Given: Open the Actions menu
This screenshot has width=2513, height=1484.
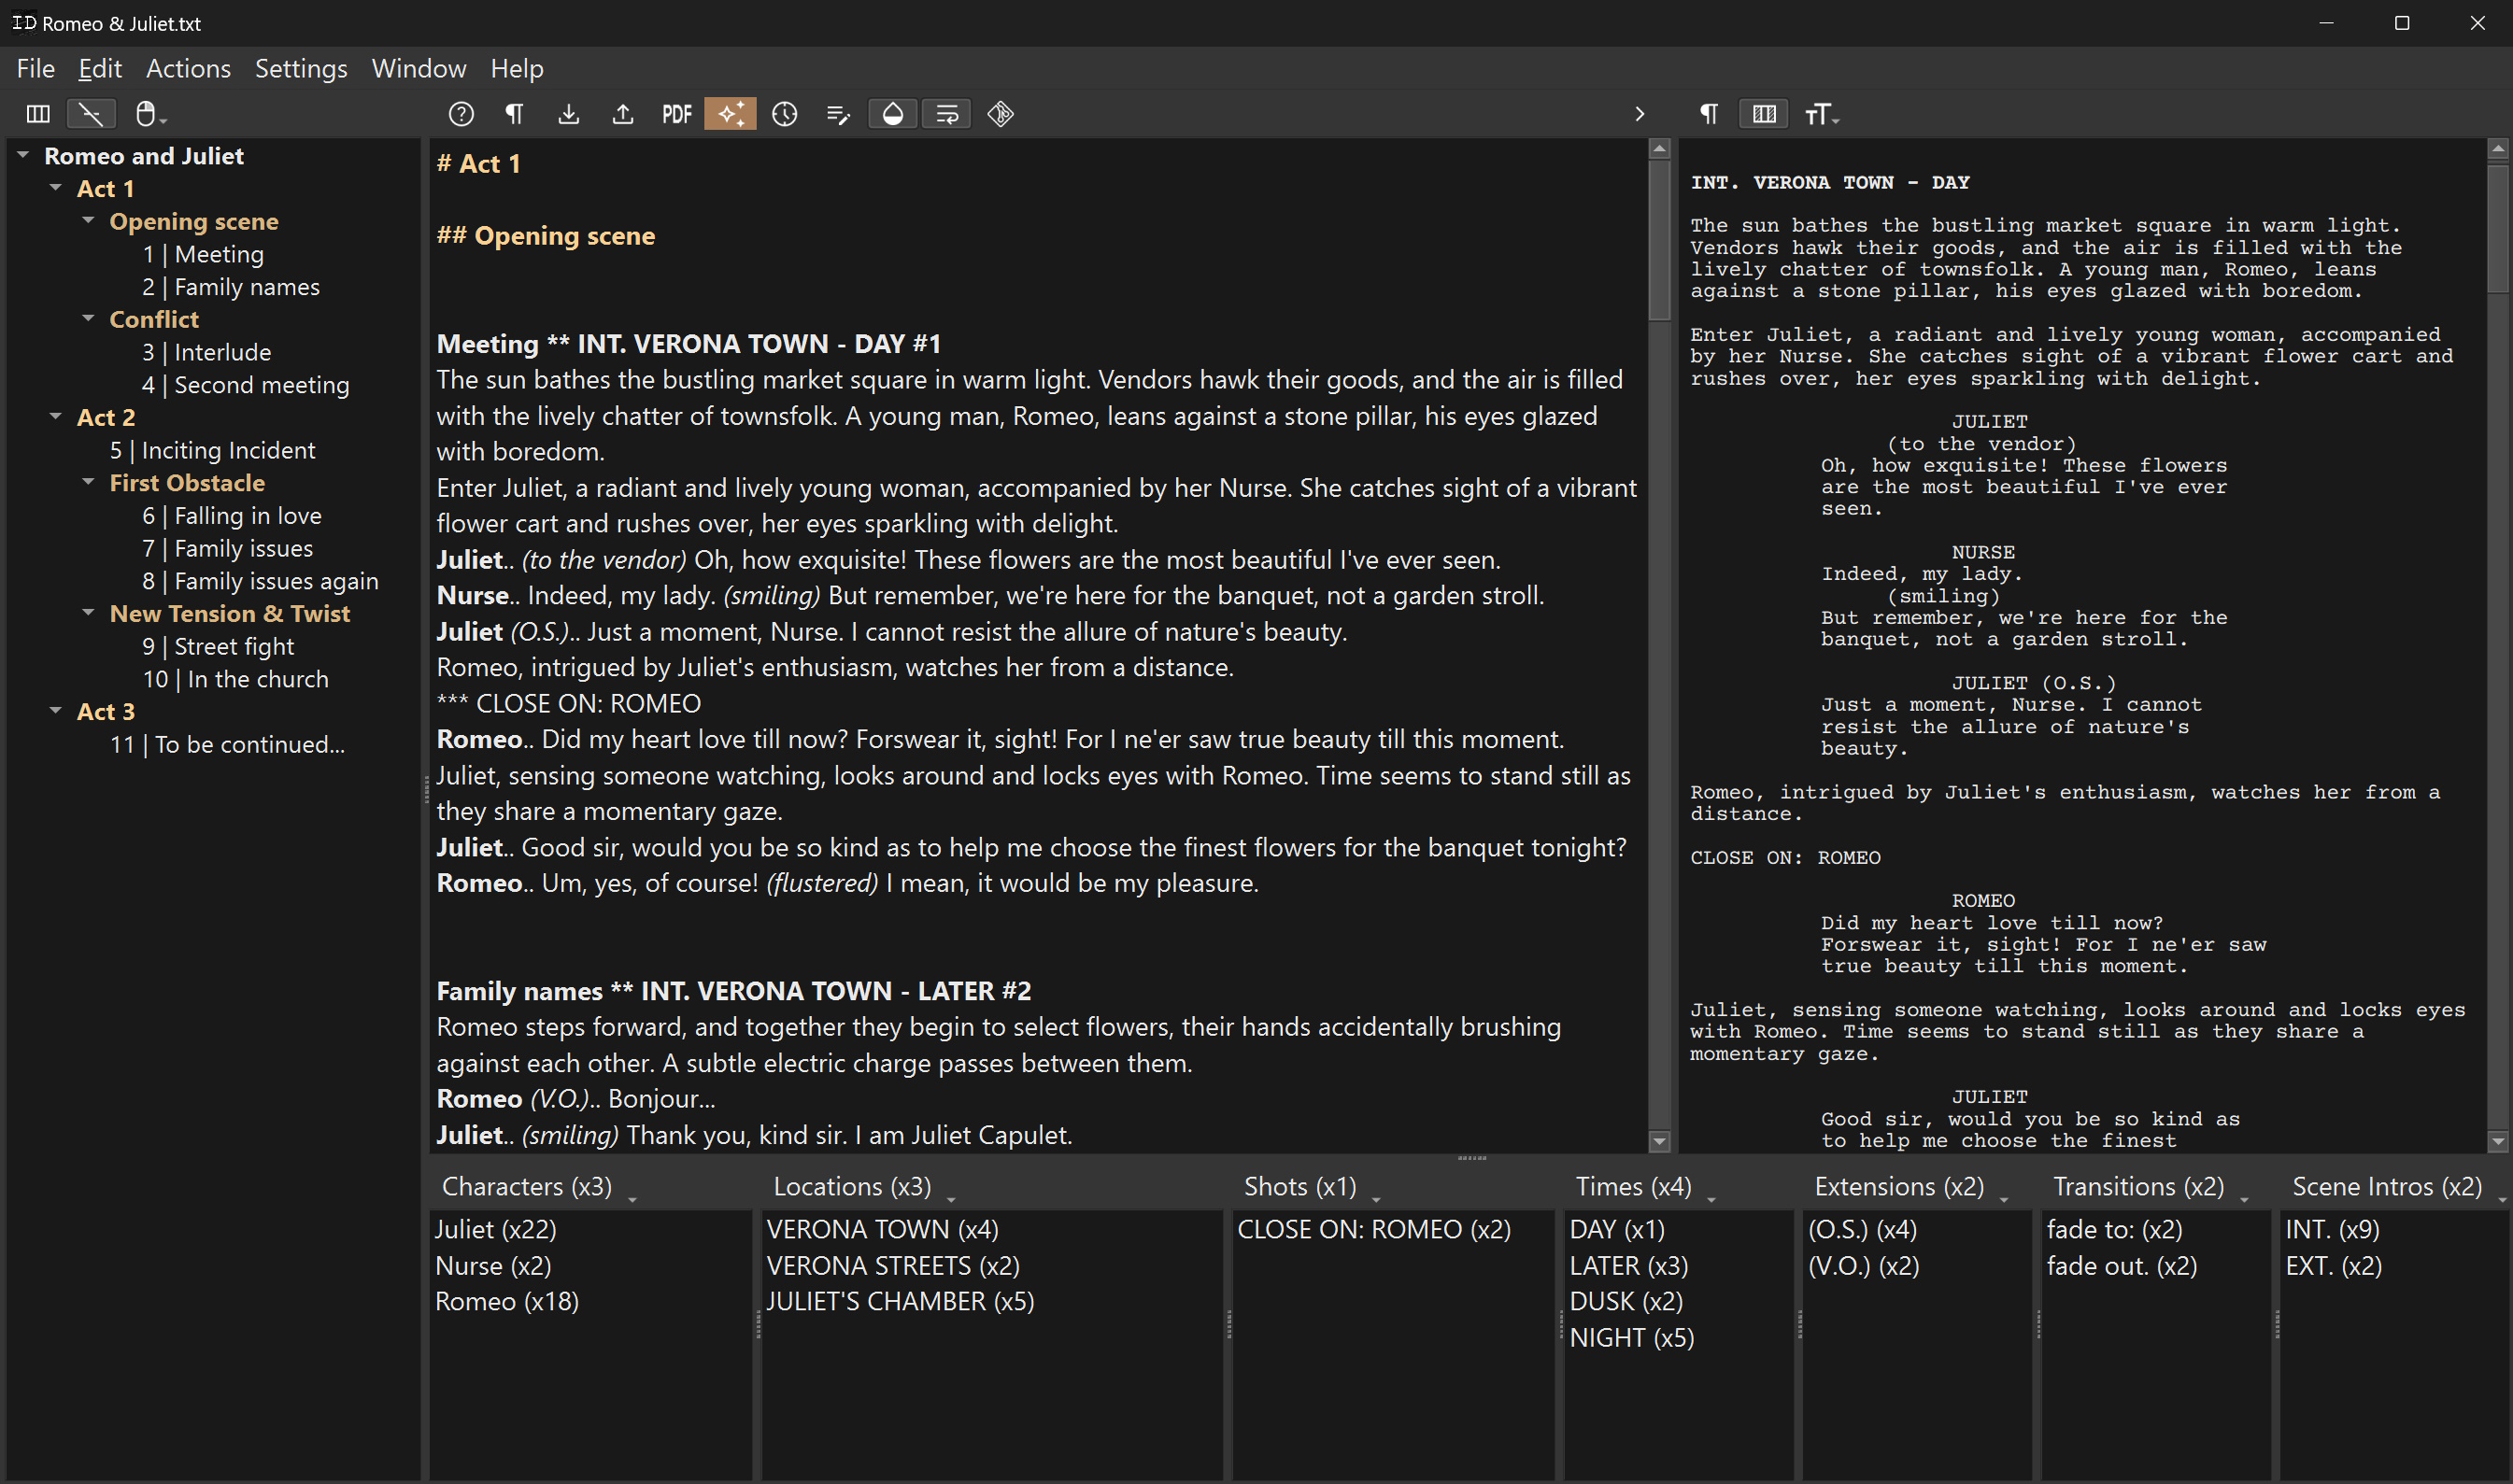Looking at the screenshot, I should 188,69.
